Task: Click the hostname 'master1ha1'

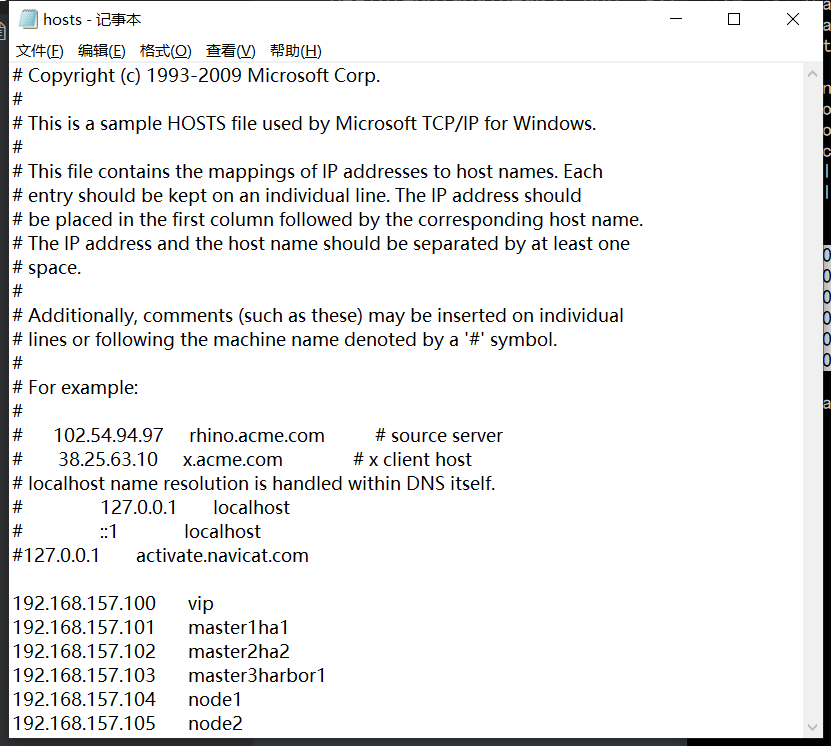Action: click(x=238, y=628)
